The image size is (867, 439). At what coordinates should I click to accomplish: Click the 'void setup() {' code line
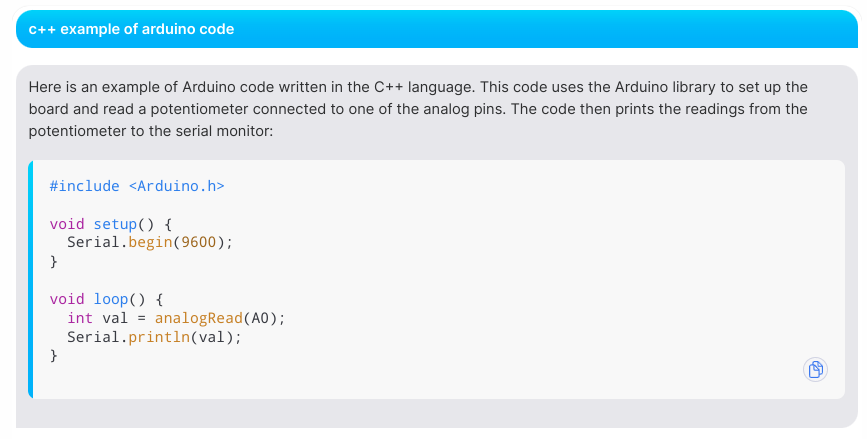click(111, 224)
